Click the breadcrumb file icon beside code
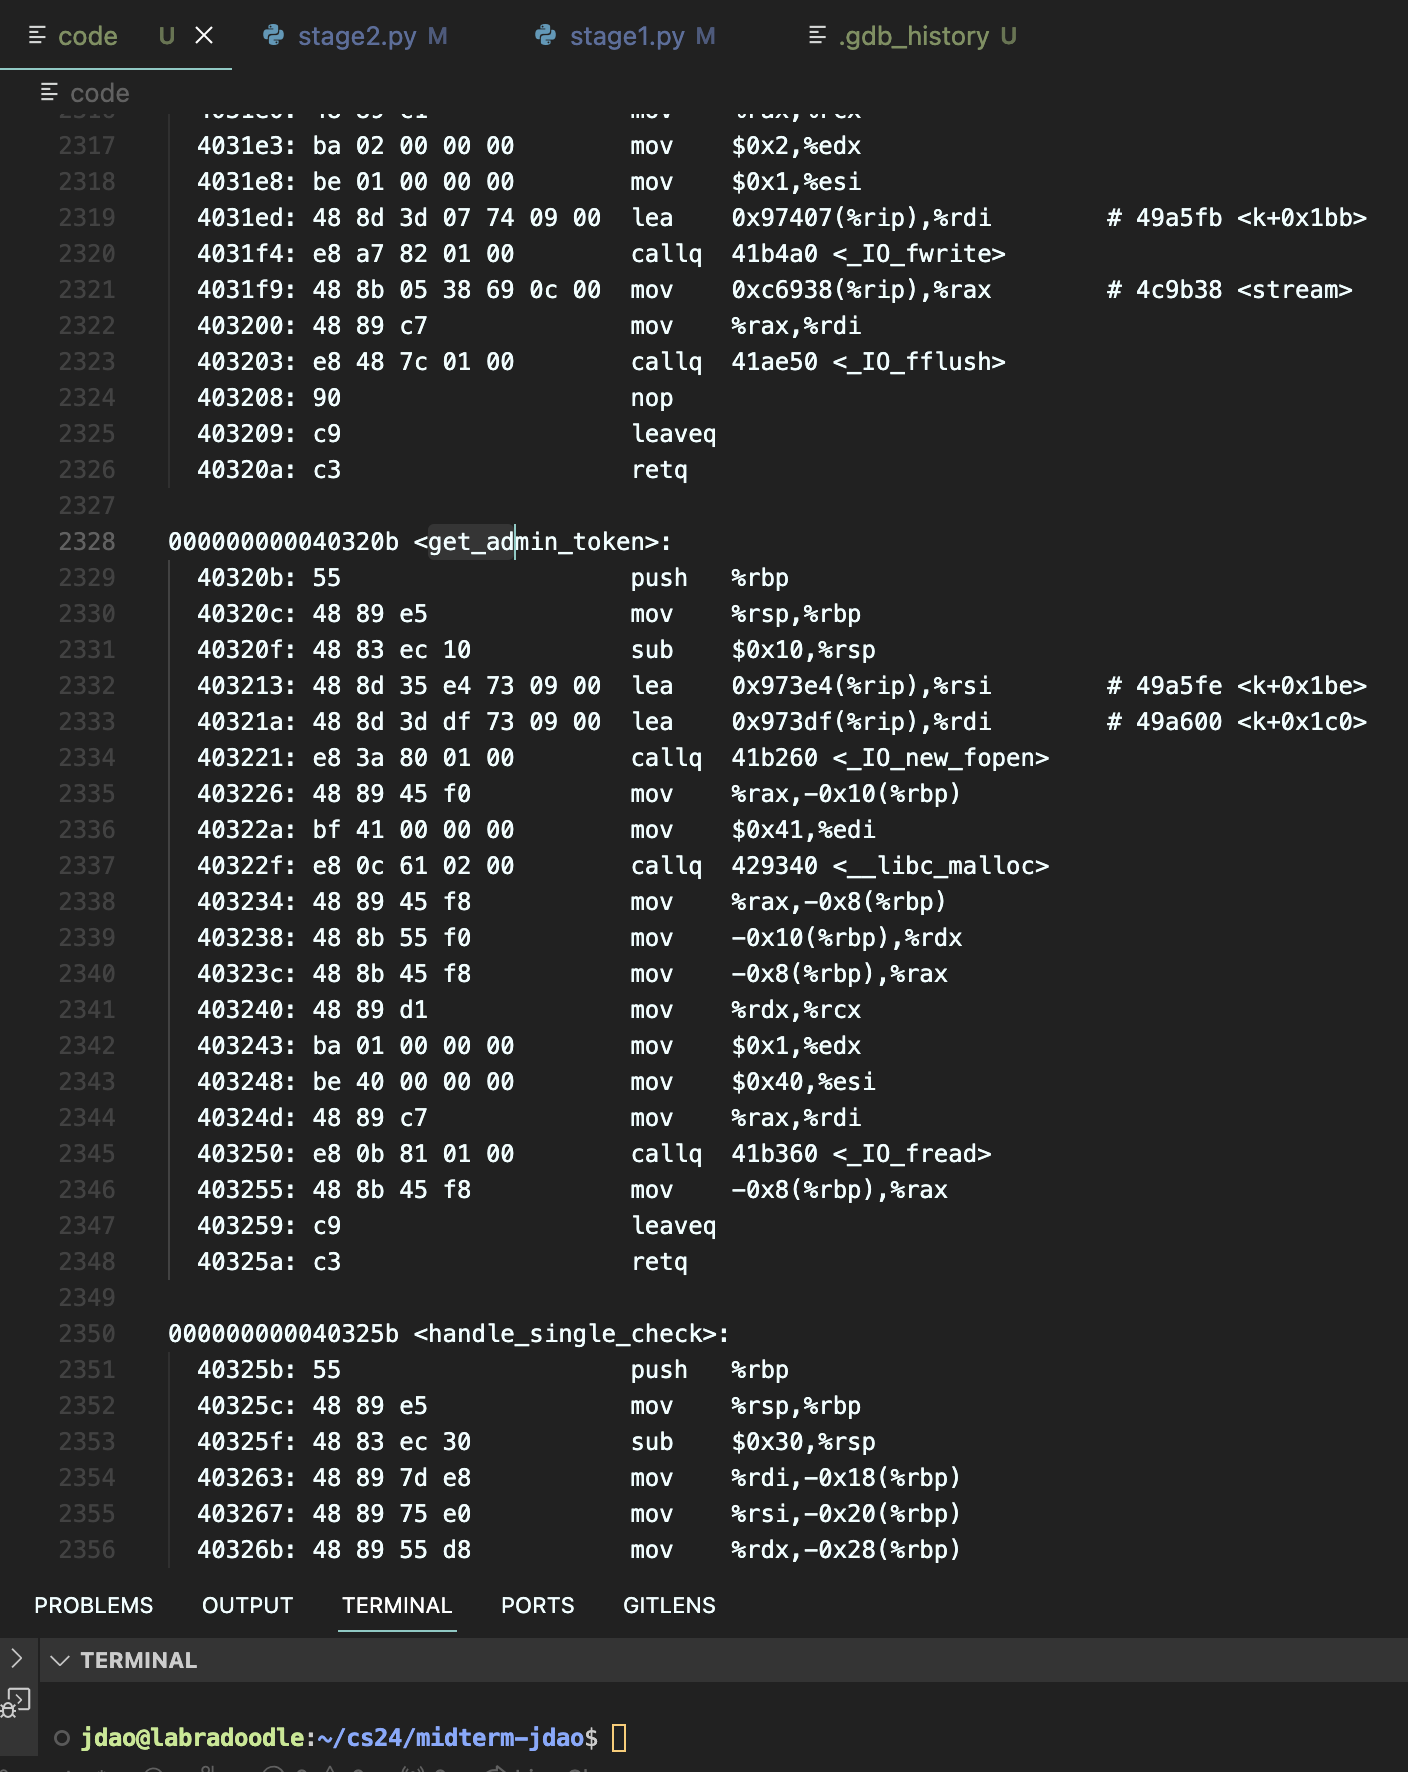This screenshot has height=1772, width=1408. (x=49, y=93)
